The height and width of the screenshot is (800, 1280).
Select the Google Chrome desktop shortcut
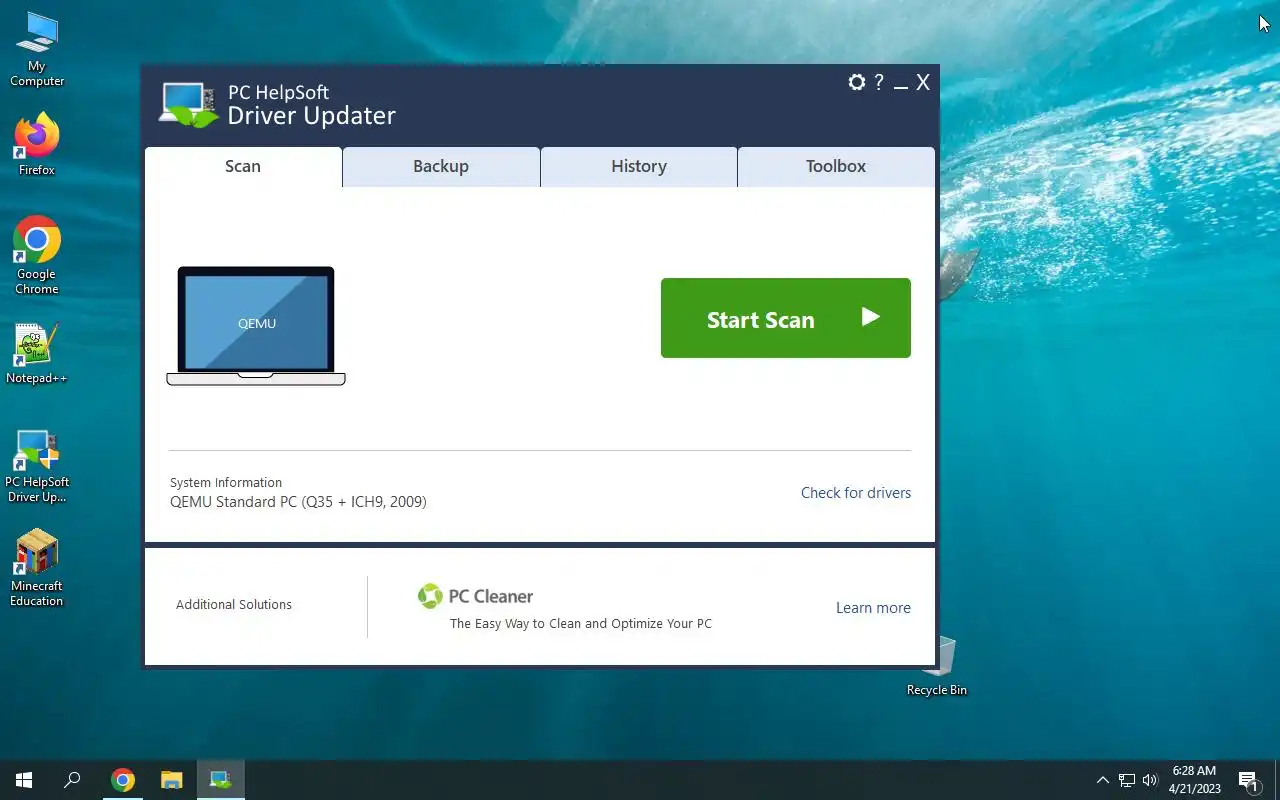(37, 256)
